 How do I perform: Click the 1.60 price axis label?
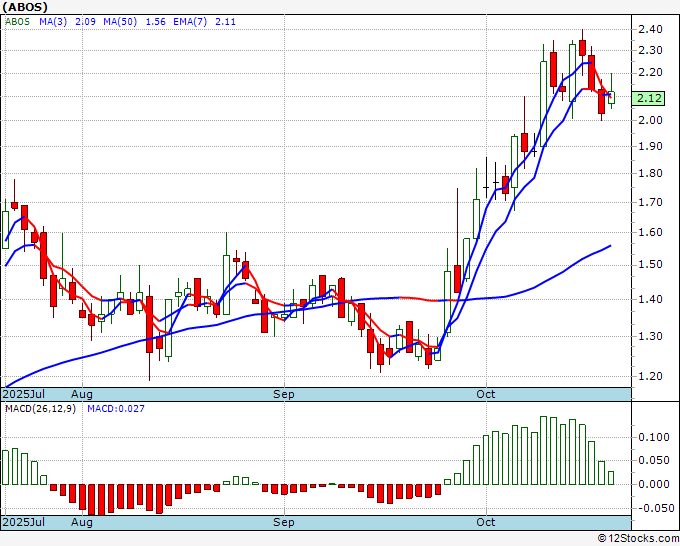[650, 232]
